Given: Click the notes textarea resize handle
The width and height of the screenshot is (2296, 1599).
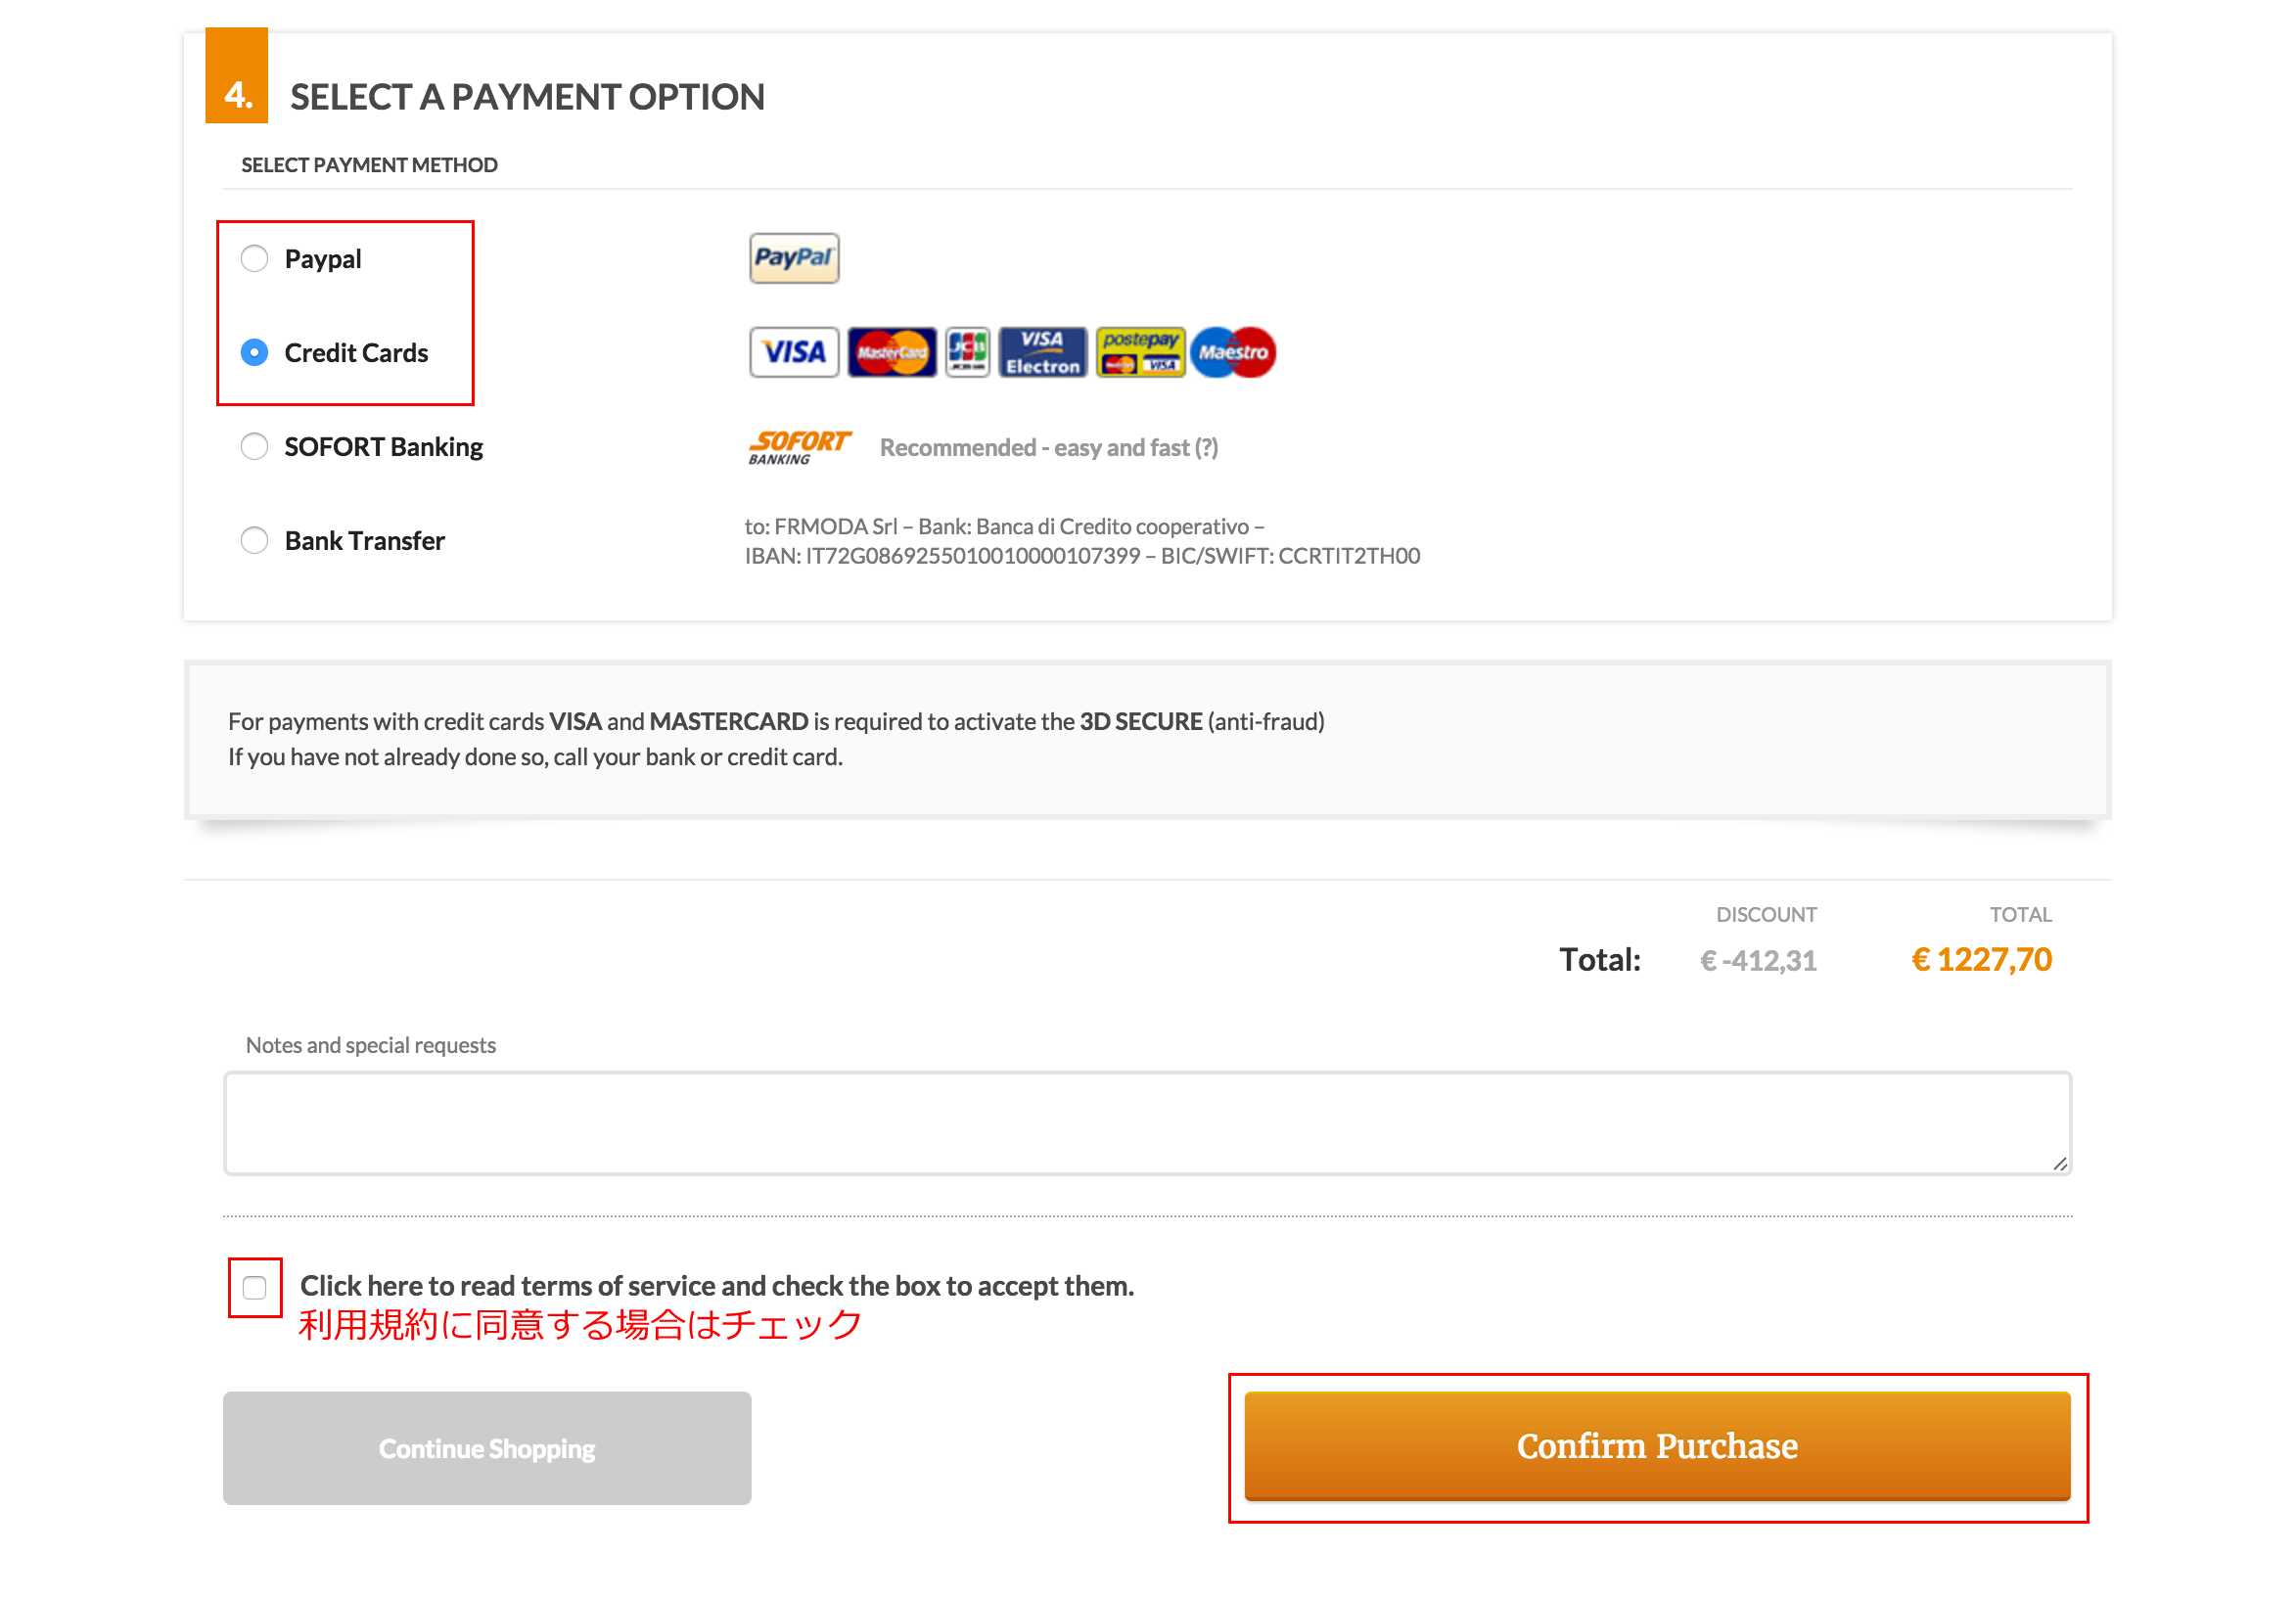Looking at the screenshot, I should coord(2060,1163).
